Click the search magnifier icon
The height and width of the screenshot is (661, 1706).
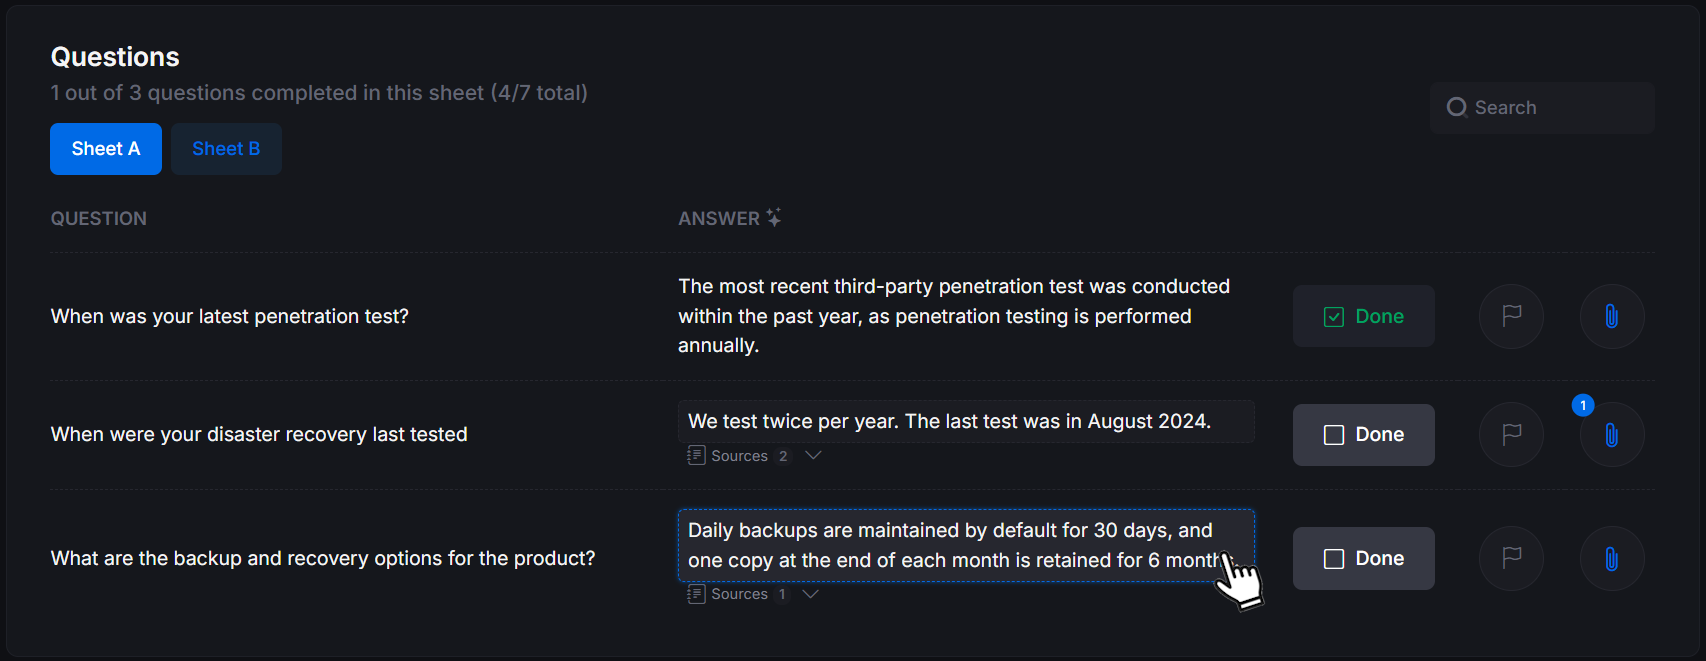click(1457, 107)
